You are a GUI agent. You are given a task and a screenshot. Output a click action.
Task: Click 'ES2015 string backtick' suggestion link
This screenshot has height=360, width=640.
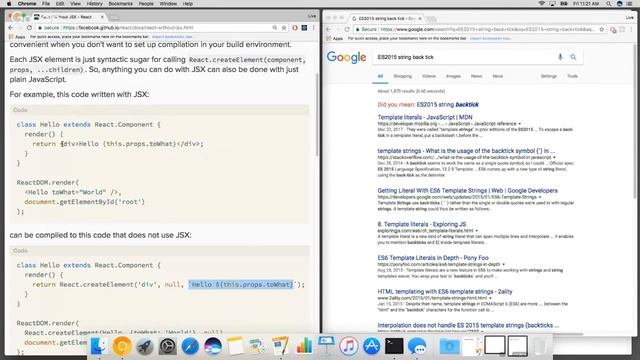point(447,104)
